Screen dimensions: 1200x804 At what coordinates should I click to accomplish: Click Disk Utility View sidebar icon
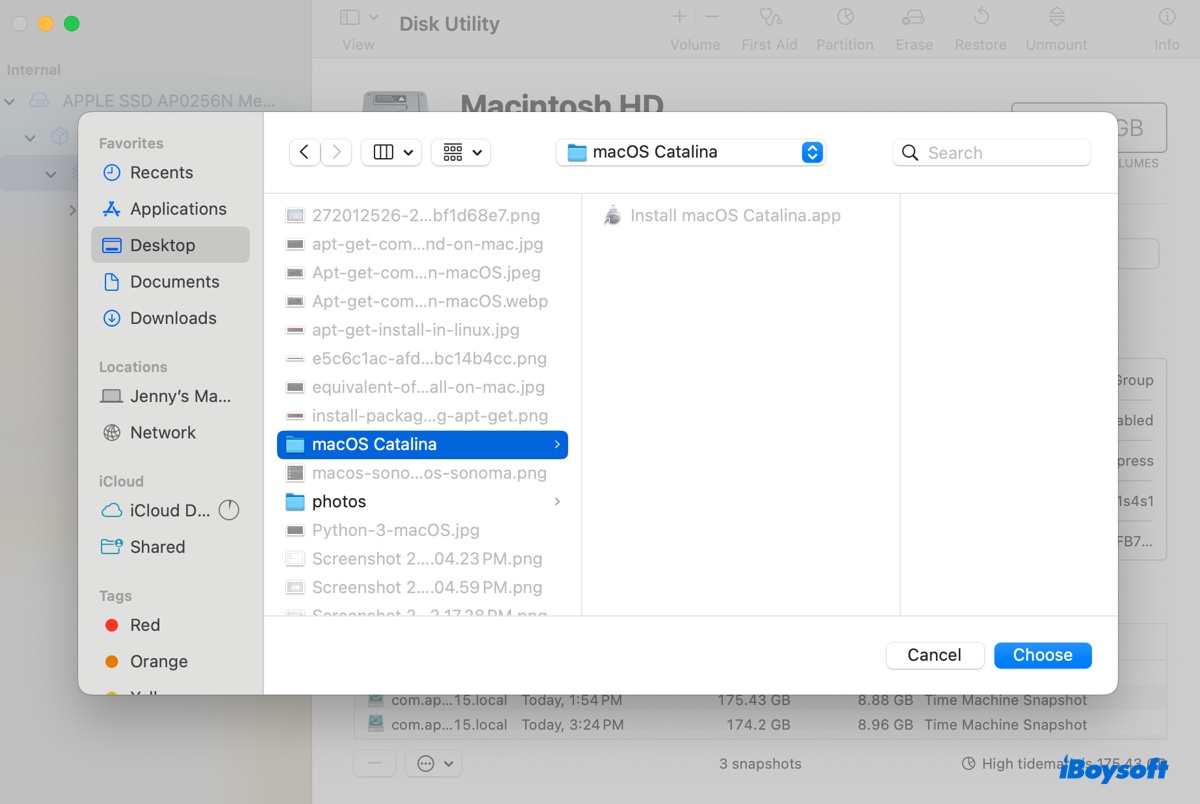[x=350, y=17]
